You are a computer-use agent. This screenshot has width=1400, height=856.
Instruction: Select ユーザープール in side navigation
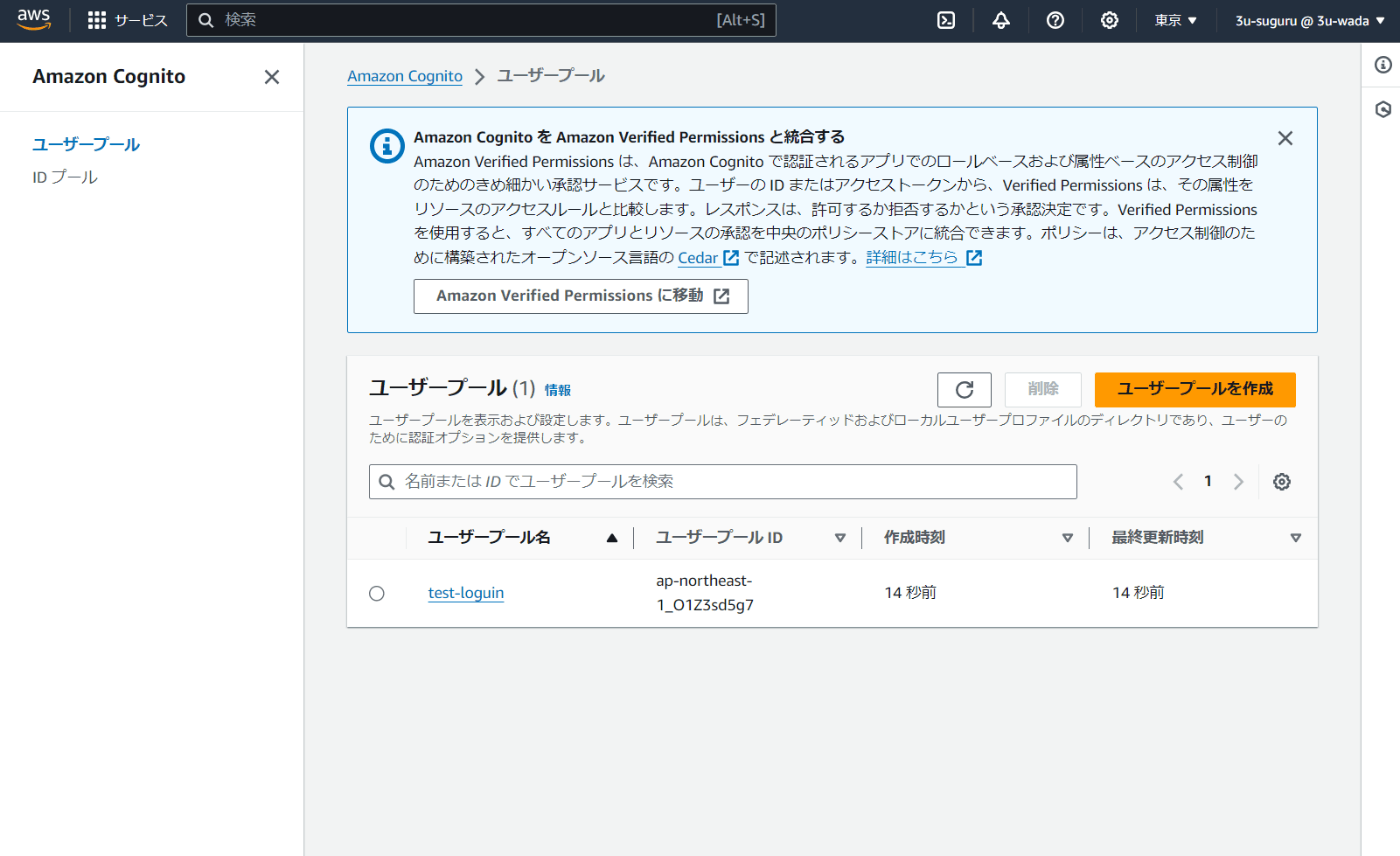pos(86,145)
